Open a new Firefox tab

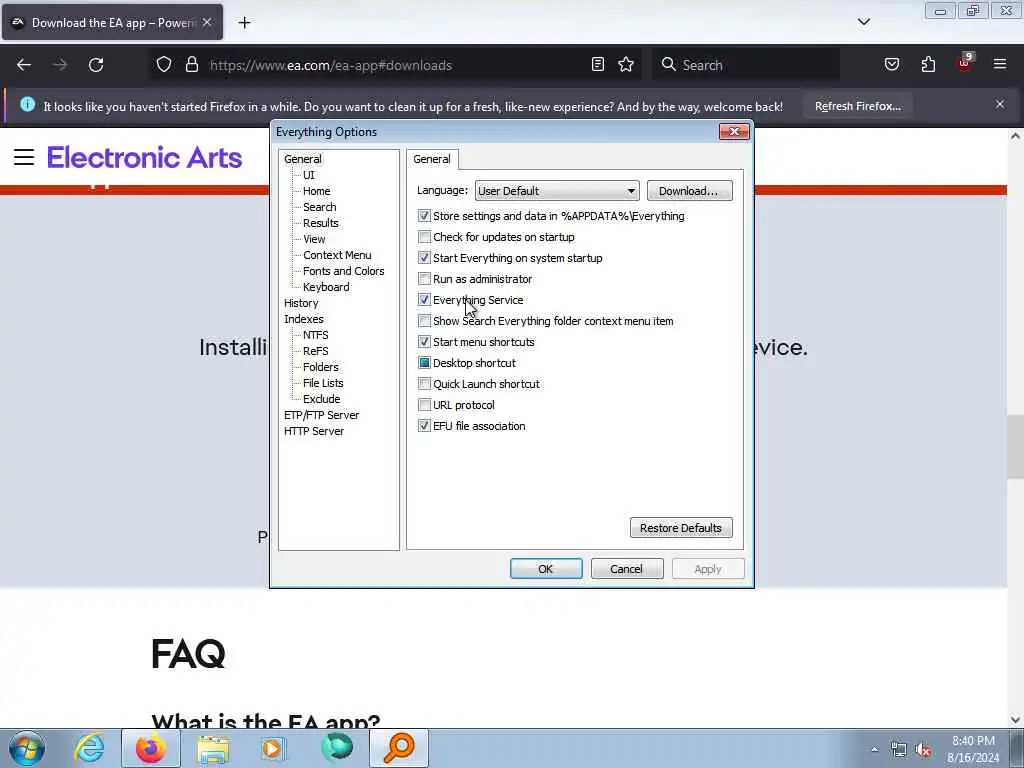[244, 23]
